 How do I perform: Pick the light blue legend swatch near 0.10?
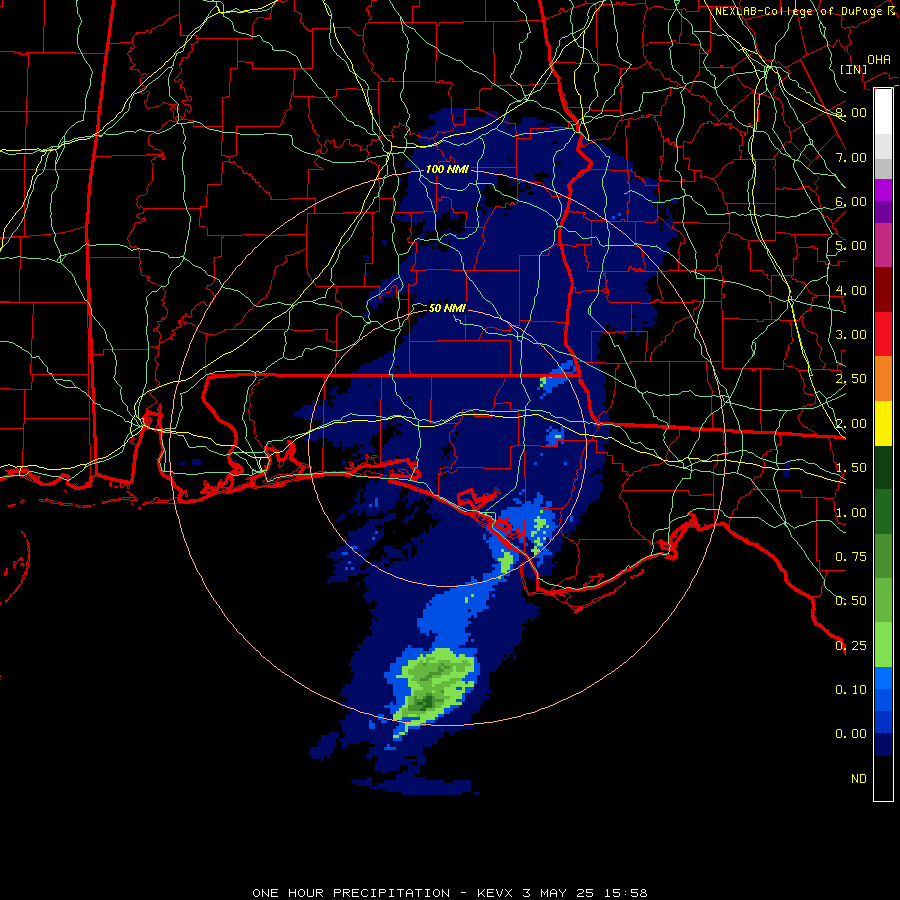883,678
